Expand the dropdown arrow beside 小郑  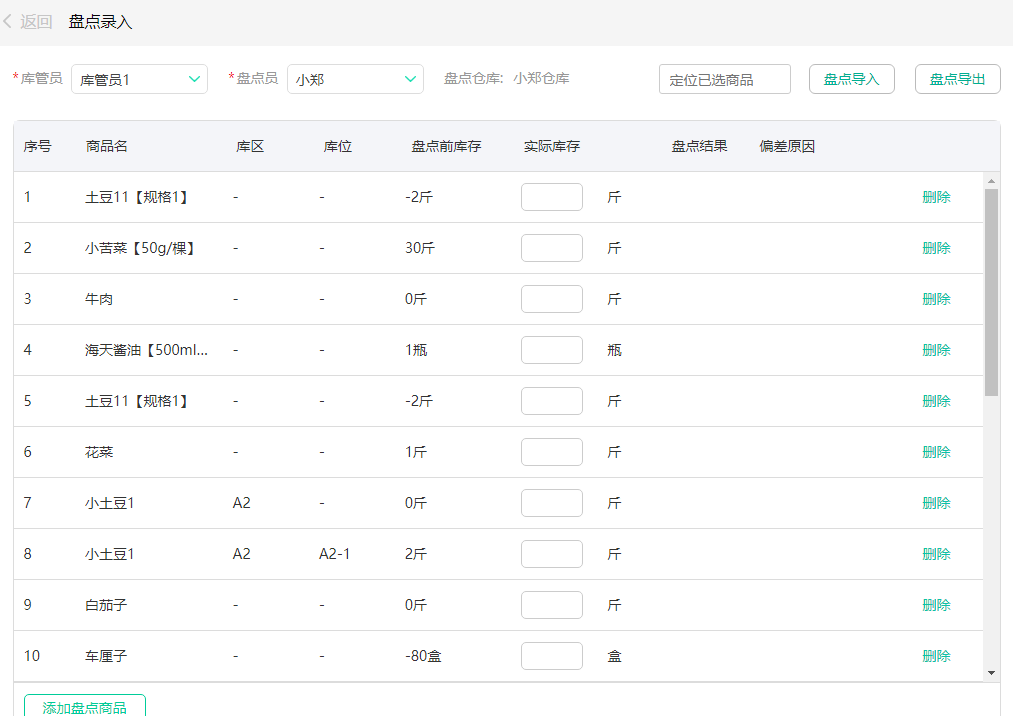coord(410,79)
